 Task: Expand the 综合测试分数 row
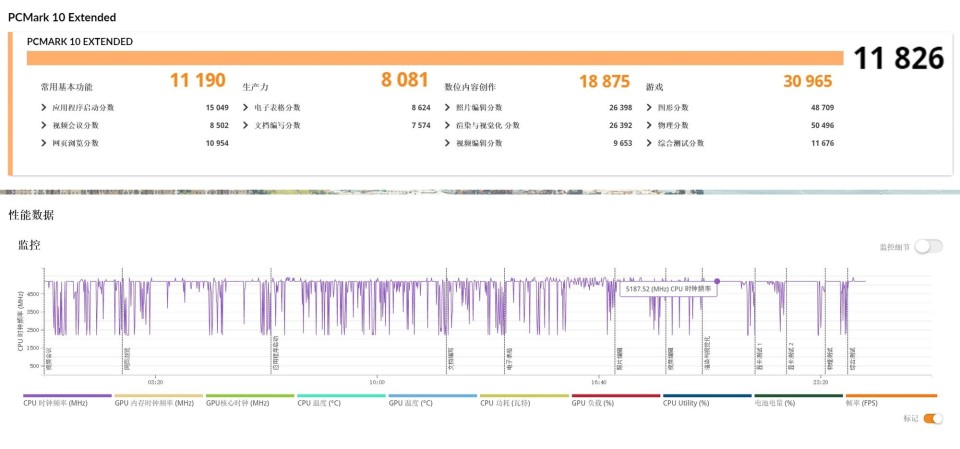649,143
